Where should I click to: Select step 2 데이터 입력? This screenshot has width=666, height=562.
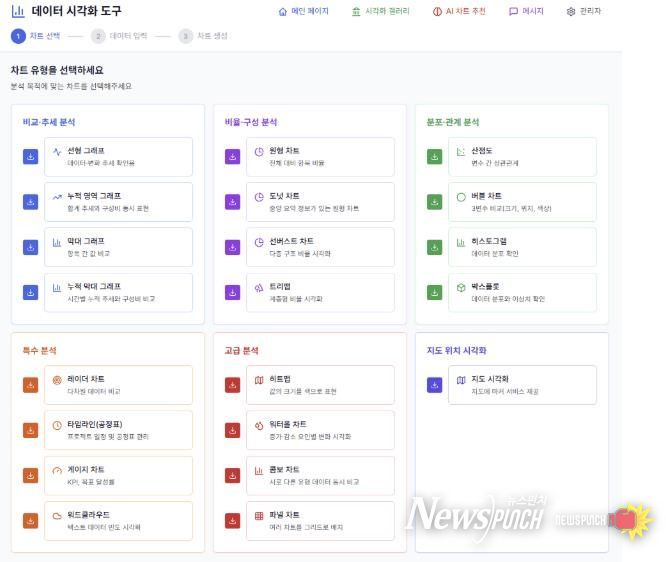pos(119,36)
